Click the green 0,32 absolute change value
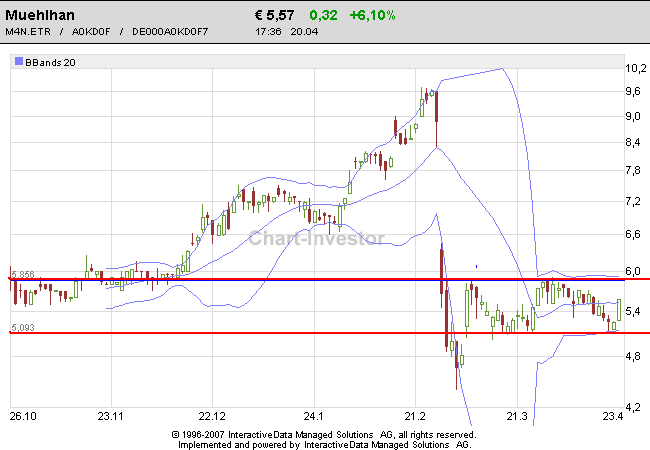This screenshot has height=450, width=650. [x=323, y=15]
